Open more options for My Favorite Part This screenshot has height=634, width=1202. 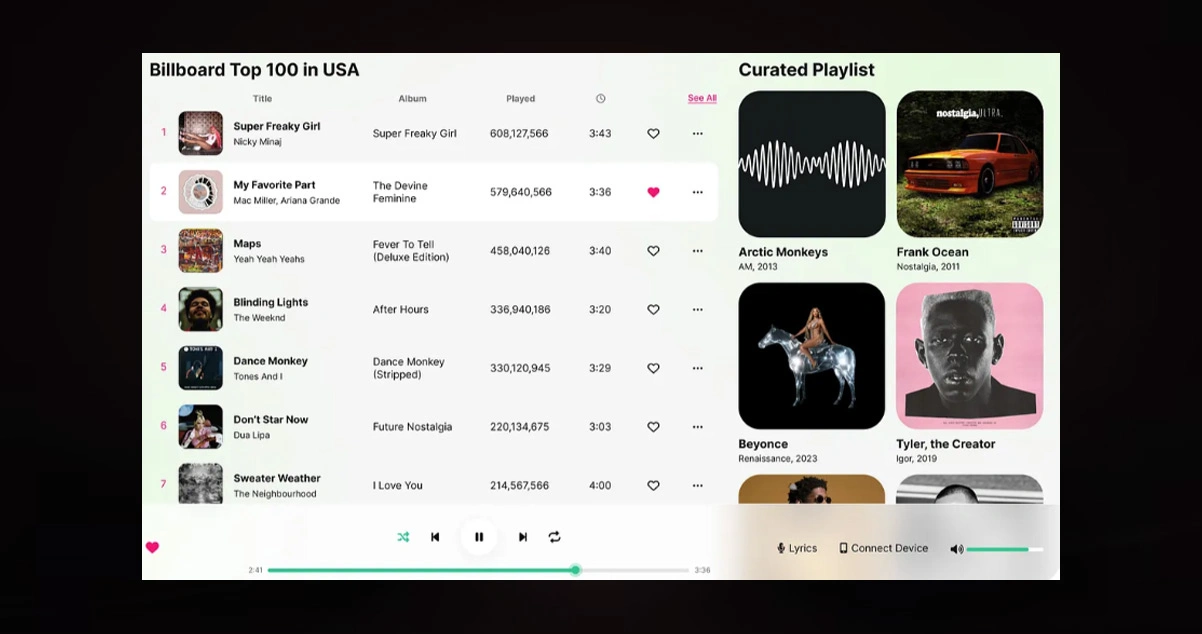click(x=697, y=192)
